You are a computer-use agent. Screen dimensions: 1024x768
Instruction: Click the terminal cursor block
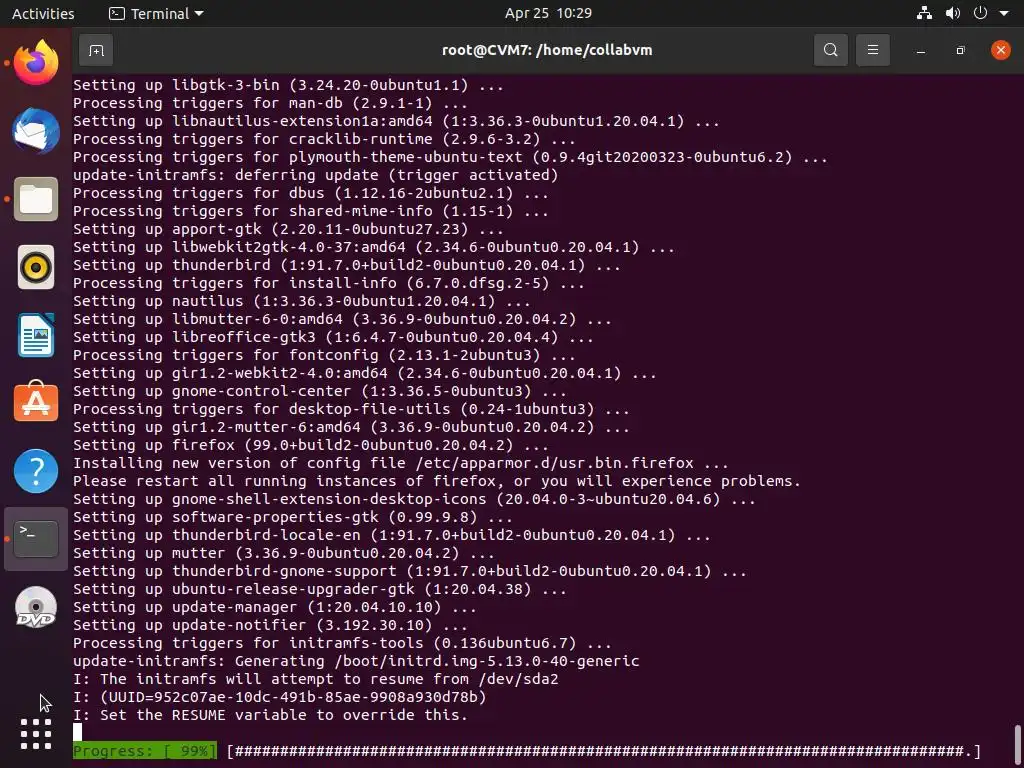tap(77, 733)
